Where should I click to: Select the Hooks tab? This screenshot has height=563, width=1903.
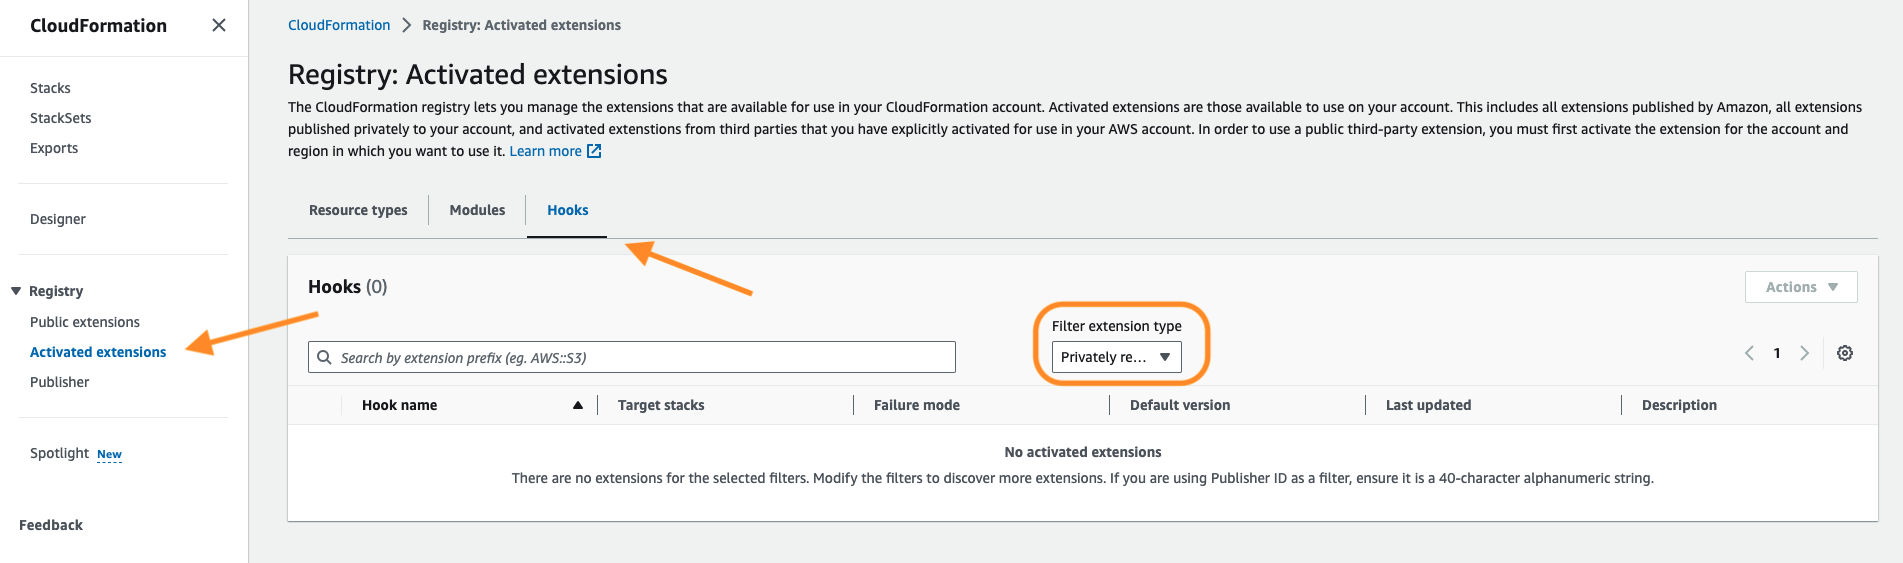click(x=567, y=210)
